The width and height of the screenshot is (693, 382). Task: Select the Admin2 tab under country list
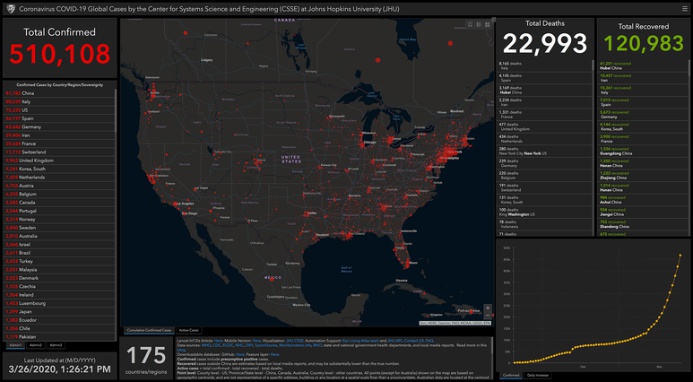click(36, 345)
